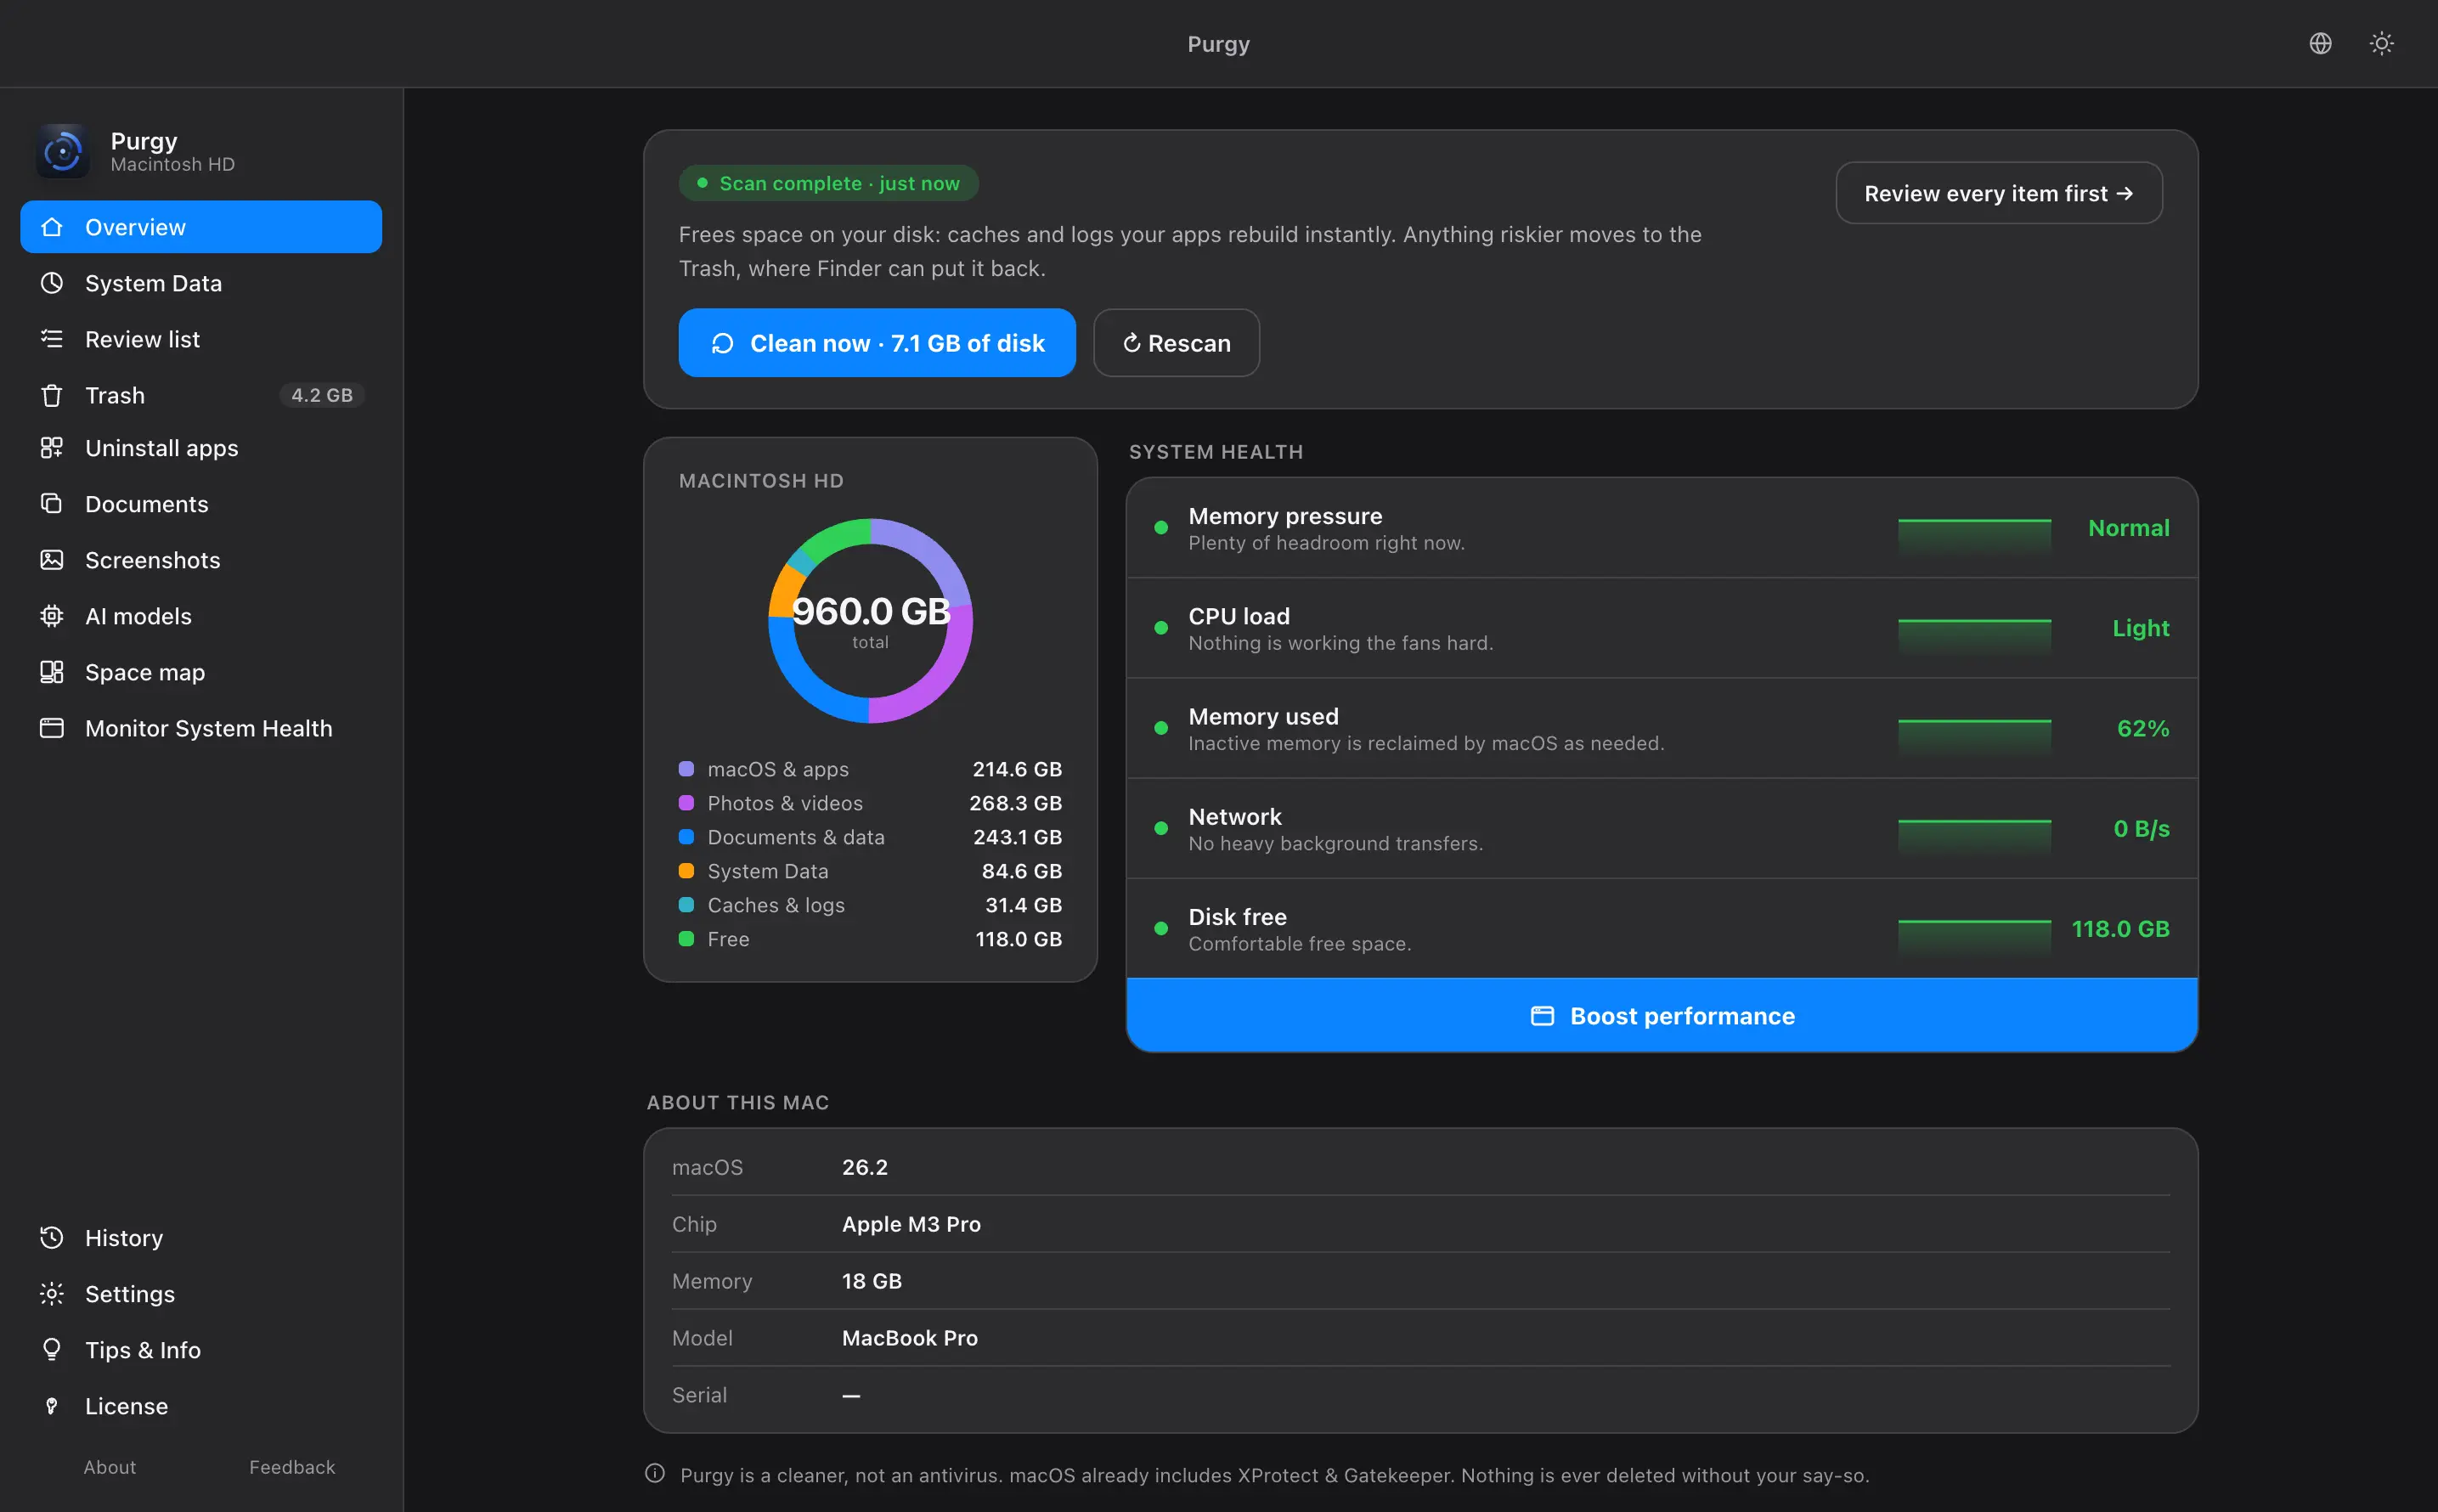The height and width of the screenshot is (1512, 2438).
Task: Click the Monitor System Health icon
Action: pos(52,728)
